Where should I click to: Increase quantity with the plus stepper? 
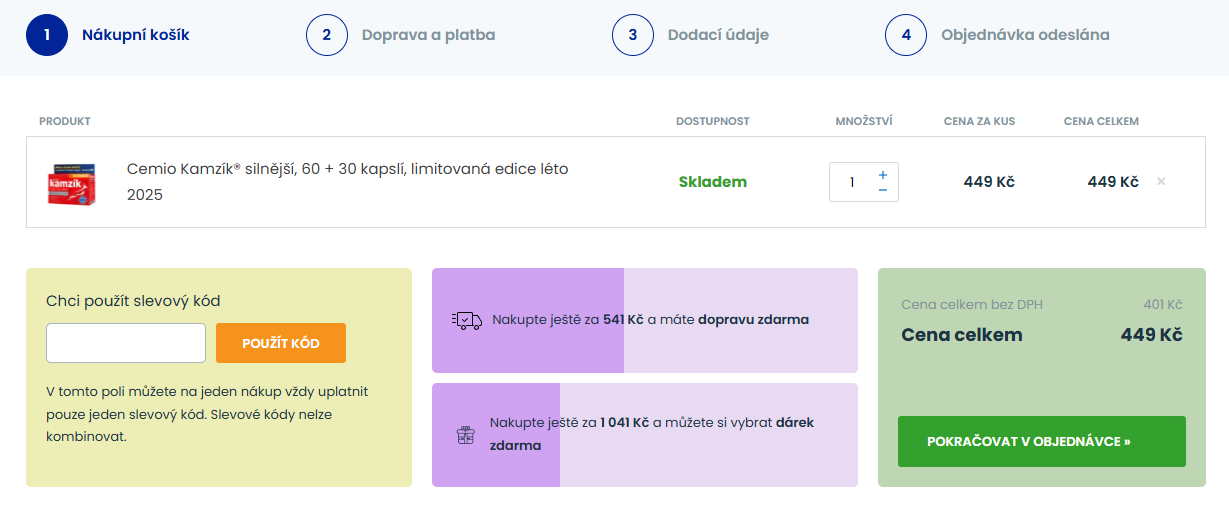883,174
